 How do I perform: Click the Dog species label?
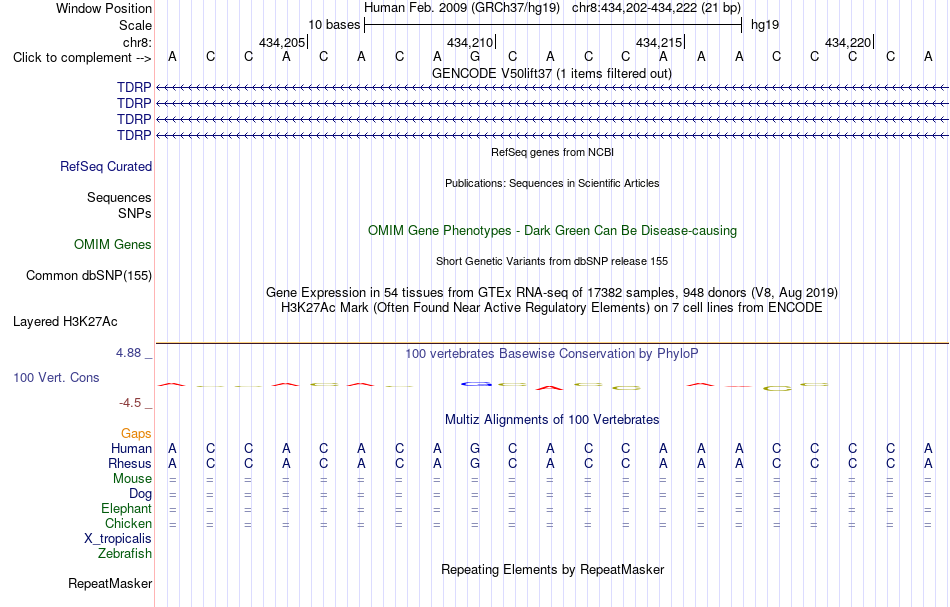(x=141, y=494)
